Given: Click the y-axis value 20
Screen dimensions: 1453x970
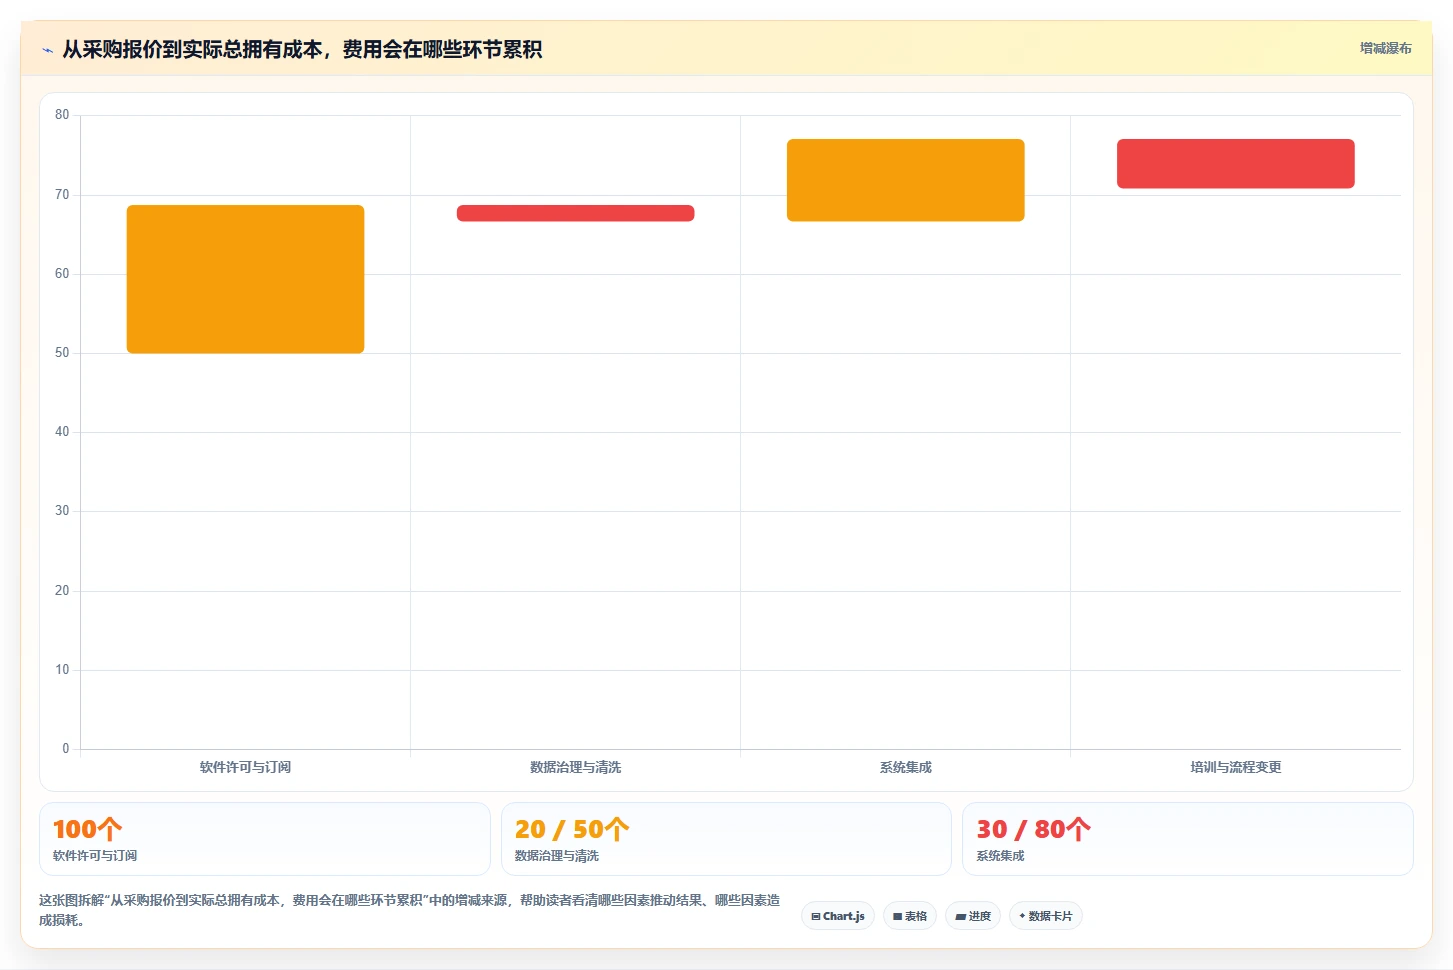Looking at the screenshot, I should (x=62, y=591).
